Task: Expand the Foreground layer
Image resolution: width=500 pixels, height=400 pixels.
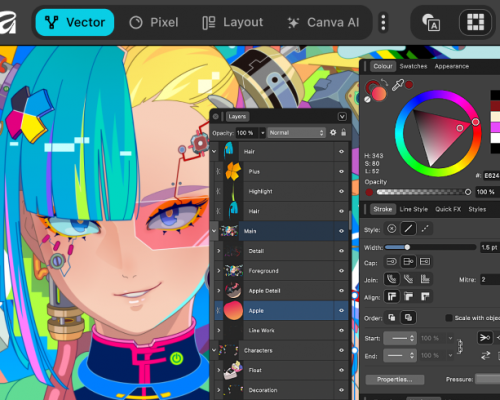Action: click(x=219, y=271)
